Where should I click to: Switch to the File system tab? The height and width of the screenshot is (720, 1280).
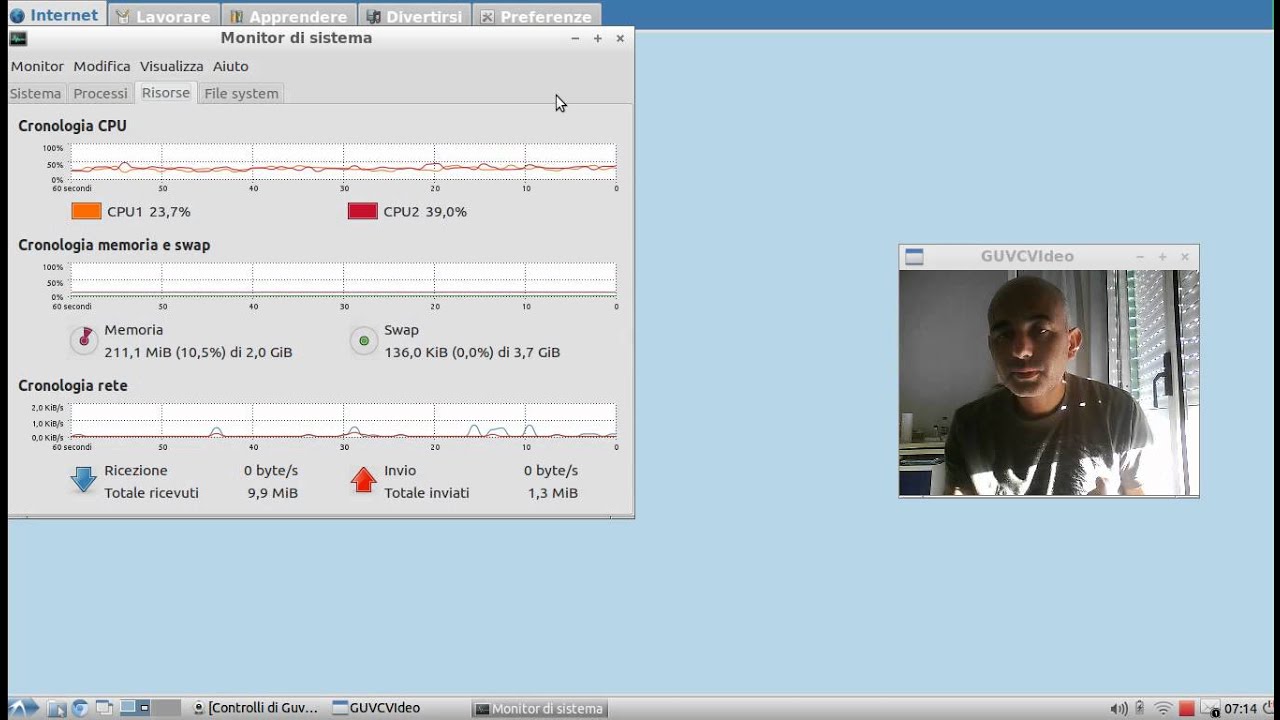pos(241,93)
